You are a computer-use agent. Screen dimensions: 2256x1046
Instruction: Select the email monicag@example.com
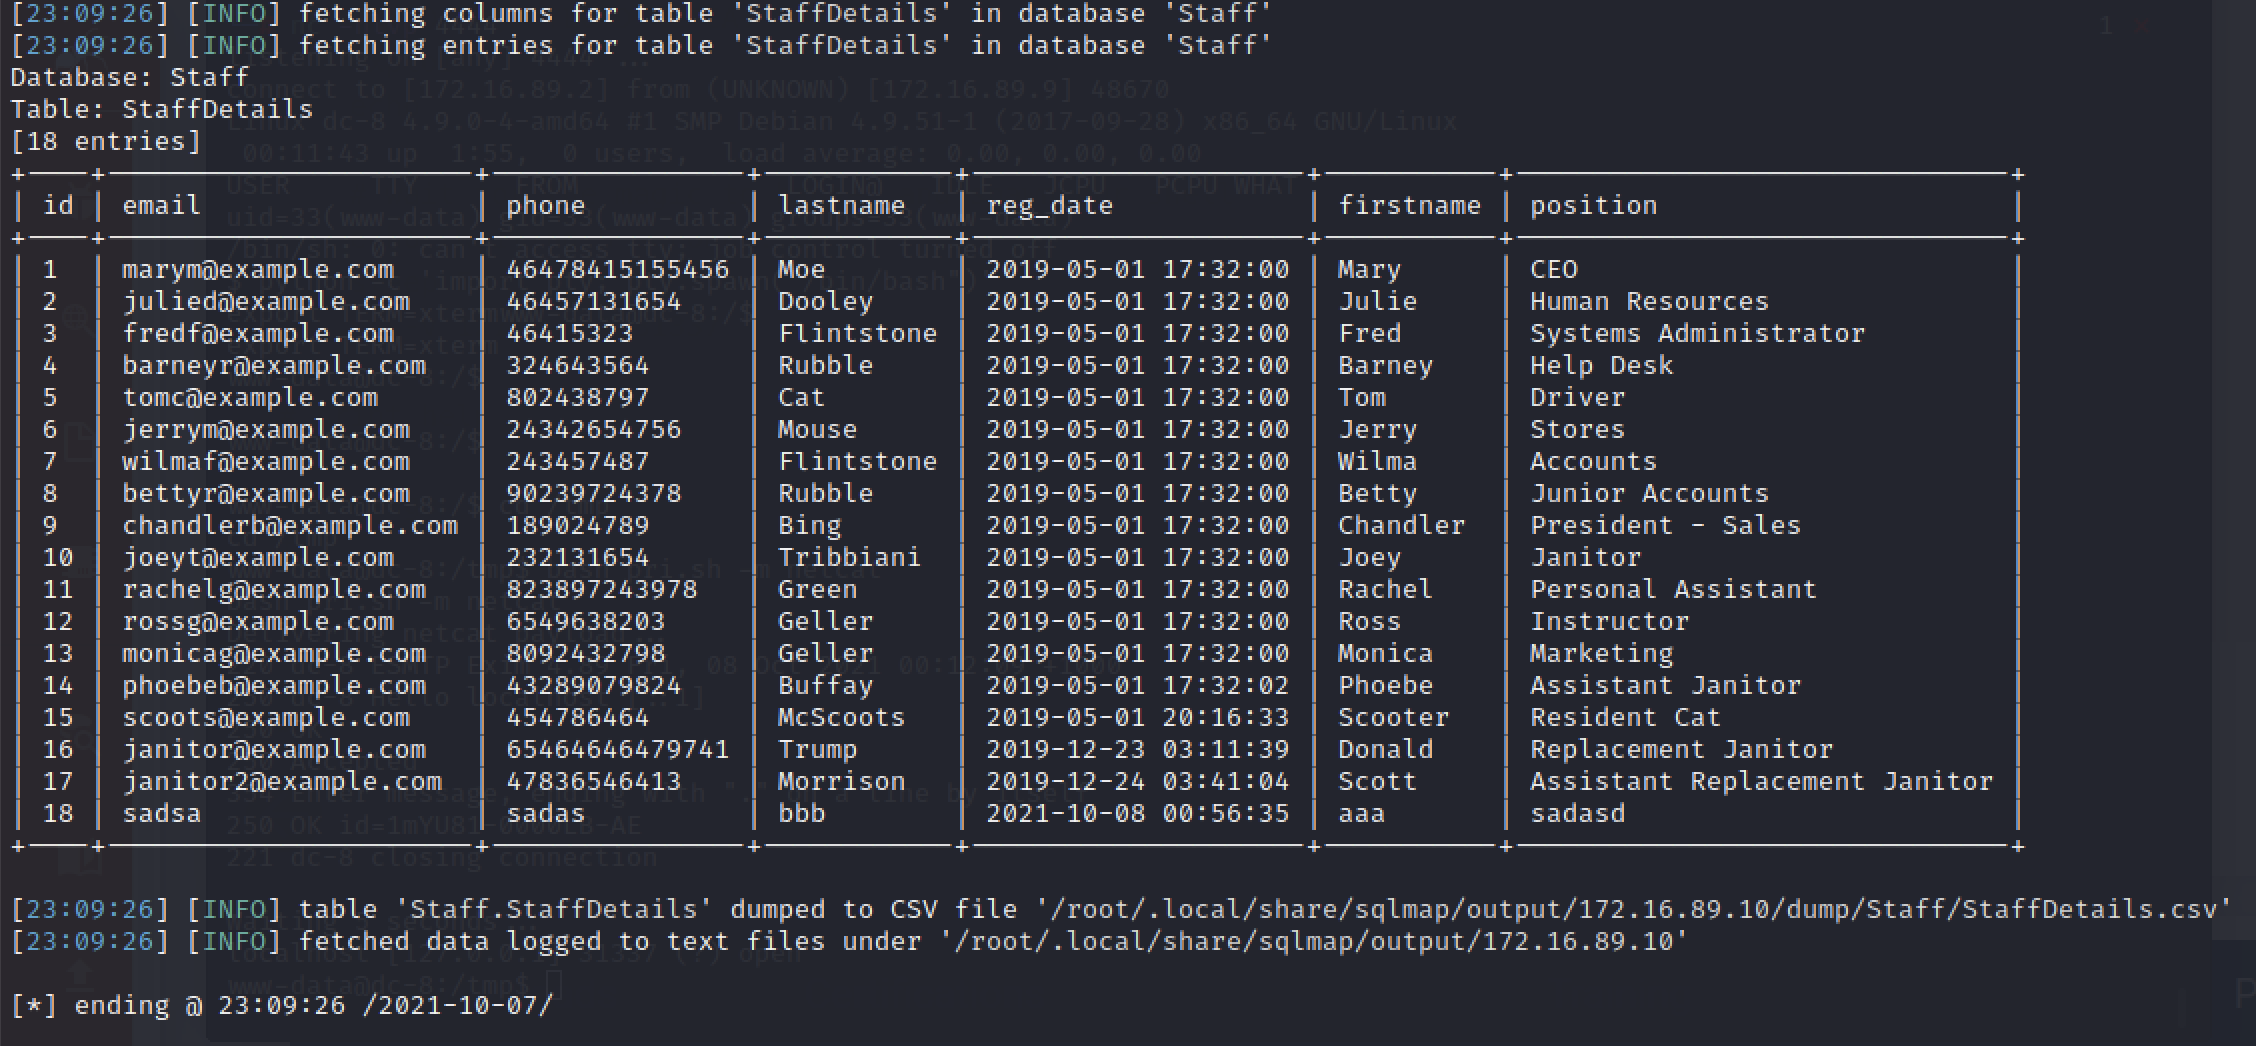(x=274, y=653)
